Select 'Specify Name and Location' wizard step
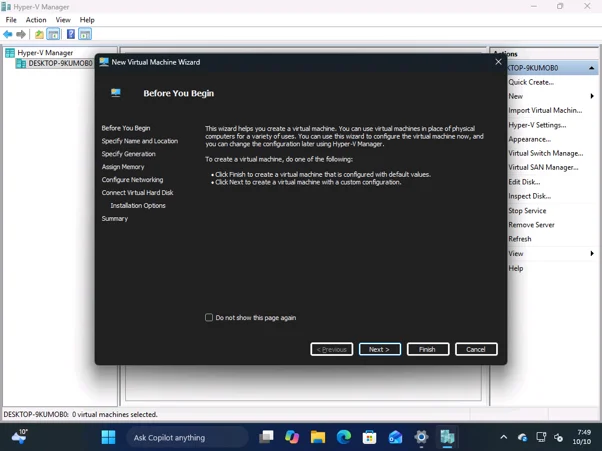Screen dimensions: 602x451 [x=140, y=141]
